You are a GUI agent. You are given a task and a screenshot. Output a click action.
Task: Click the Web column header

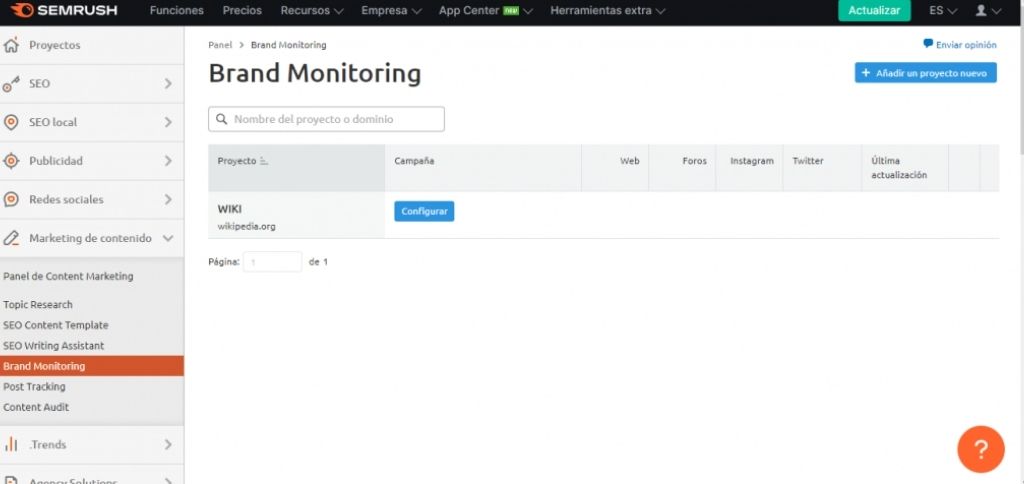click(630, 161)
